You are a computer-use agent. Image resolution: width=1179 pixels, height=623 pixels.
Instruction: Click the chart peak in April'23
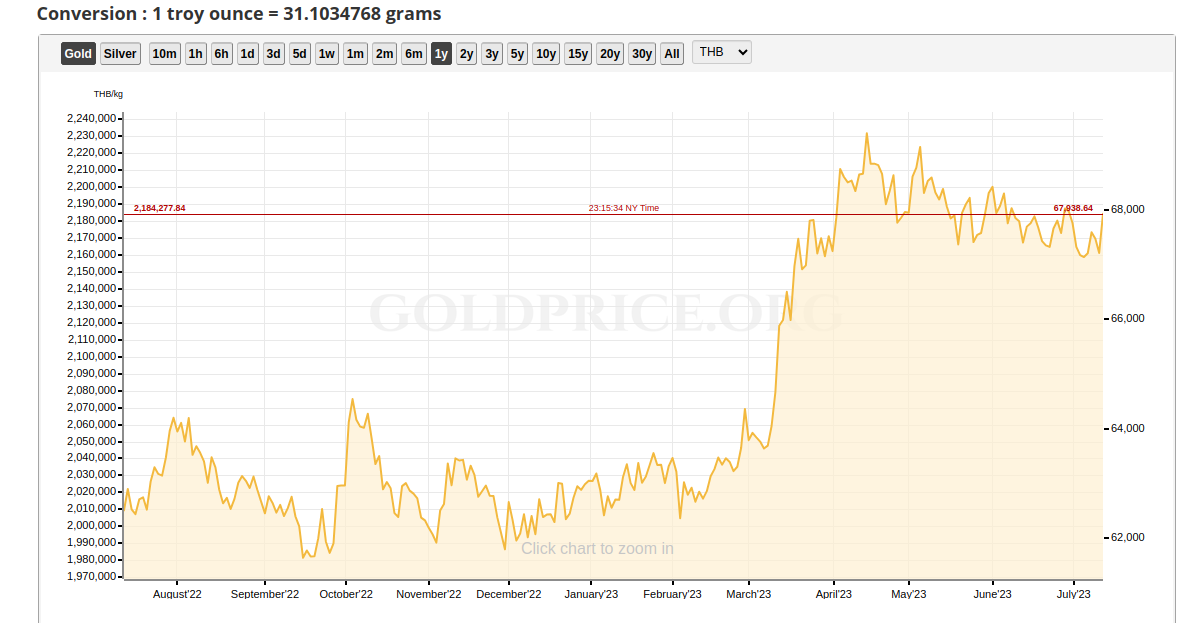[867, 133]
